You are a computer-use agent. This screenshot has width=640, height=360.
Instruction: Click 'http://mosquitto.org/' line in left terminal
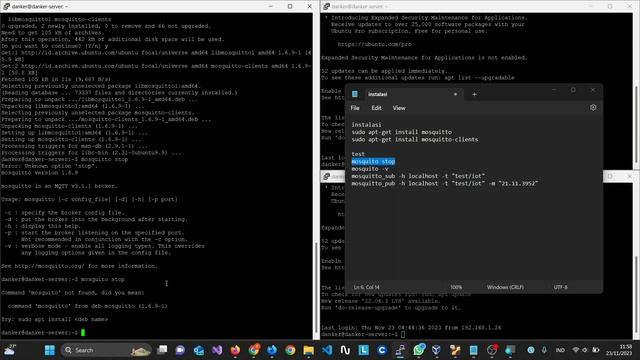click(79, 266)
